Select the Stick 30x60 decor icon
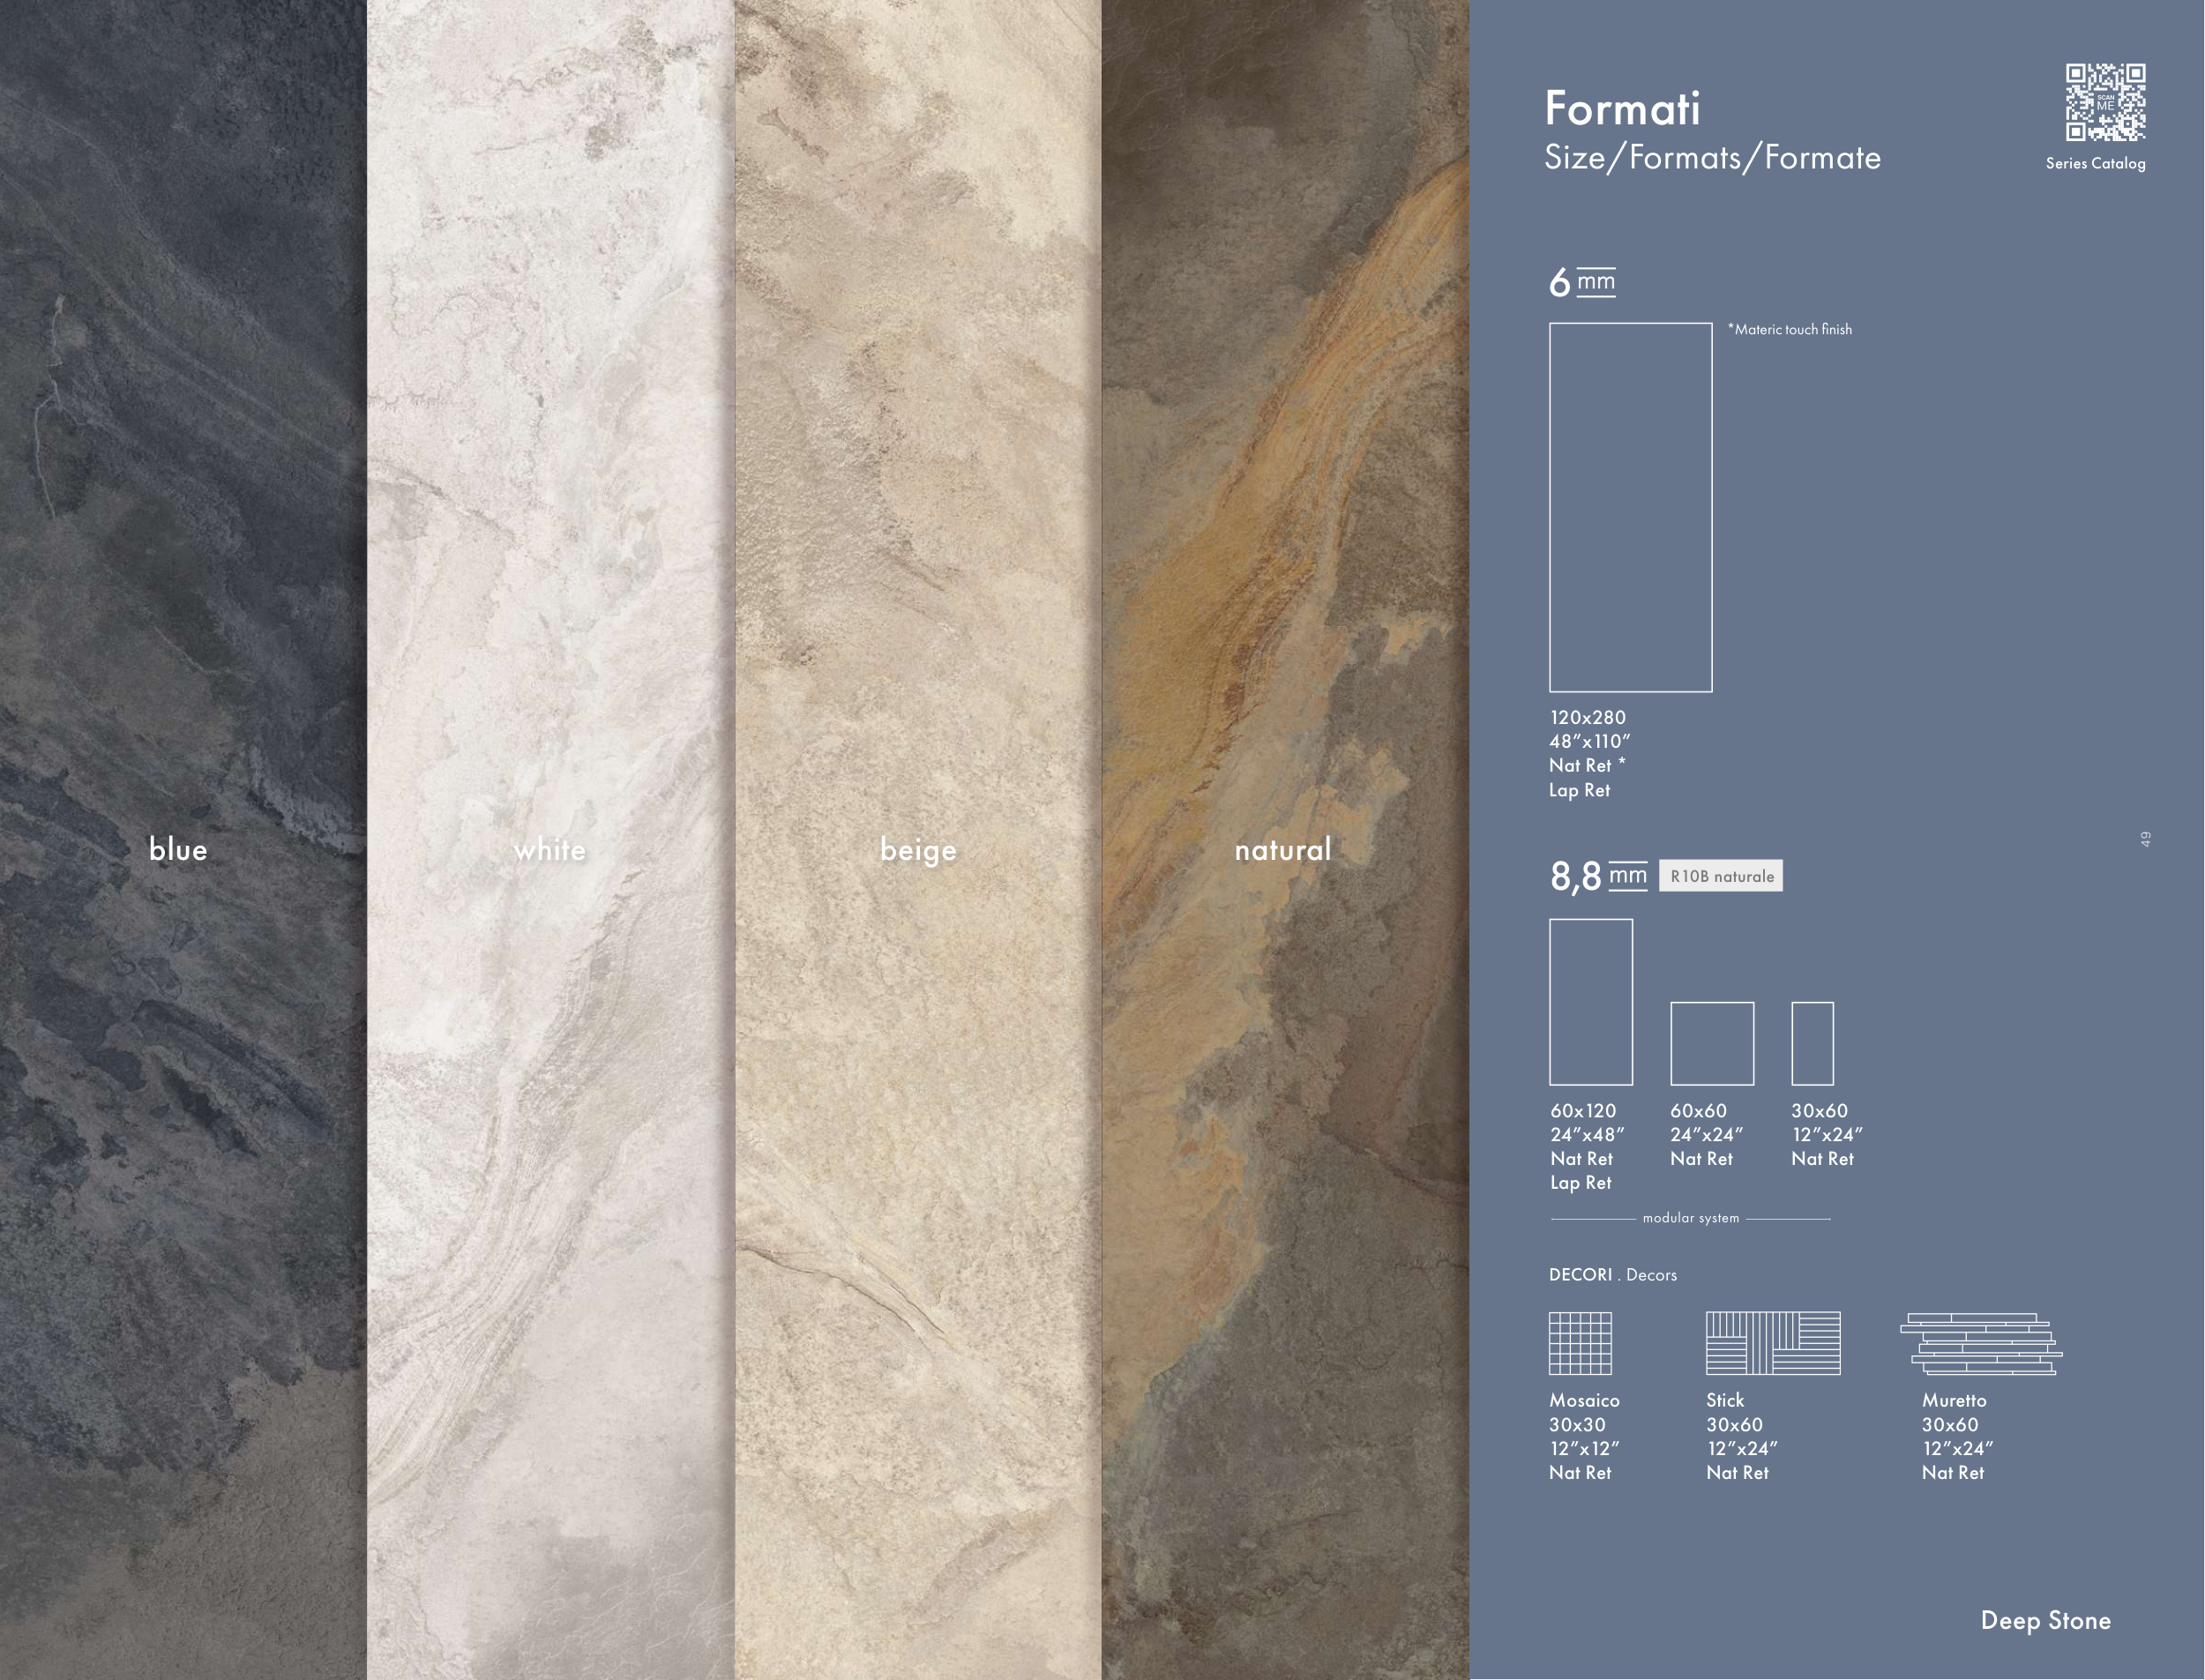 (x=1772, y=1343)
